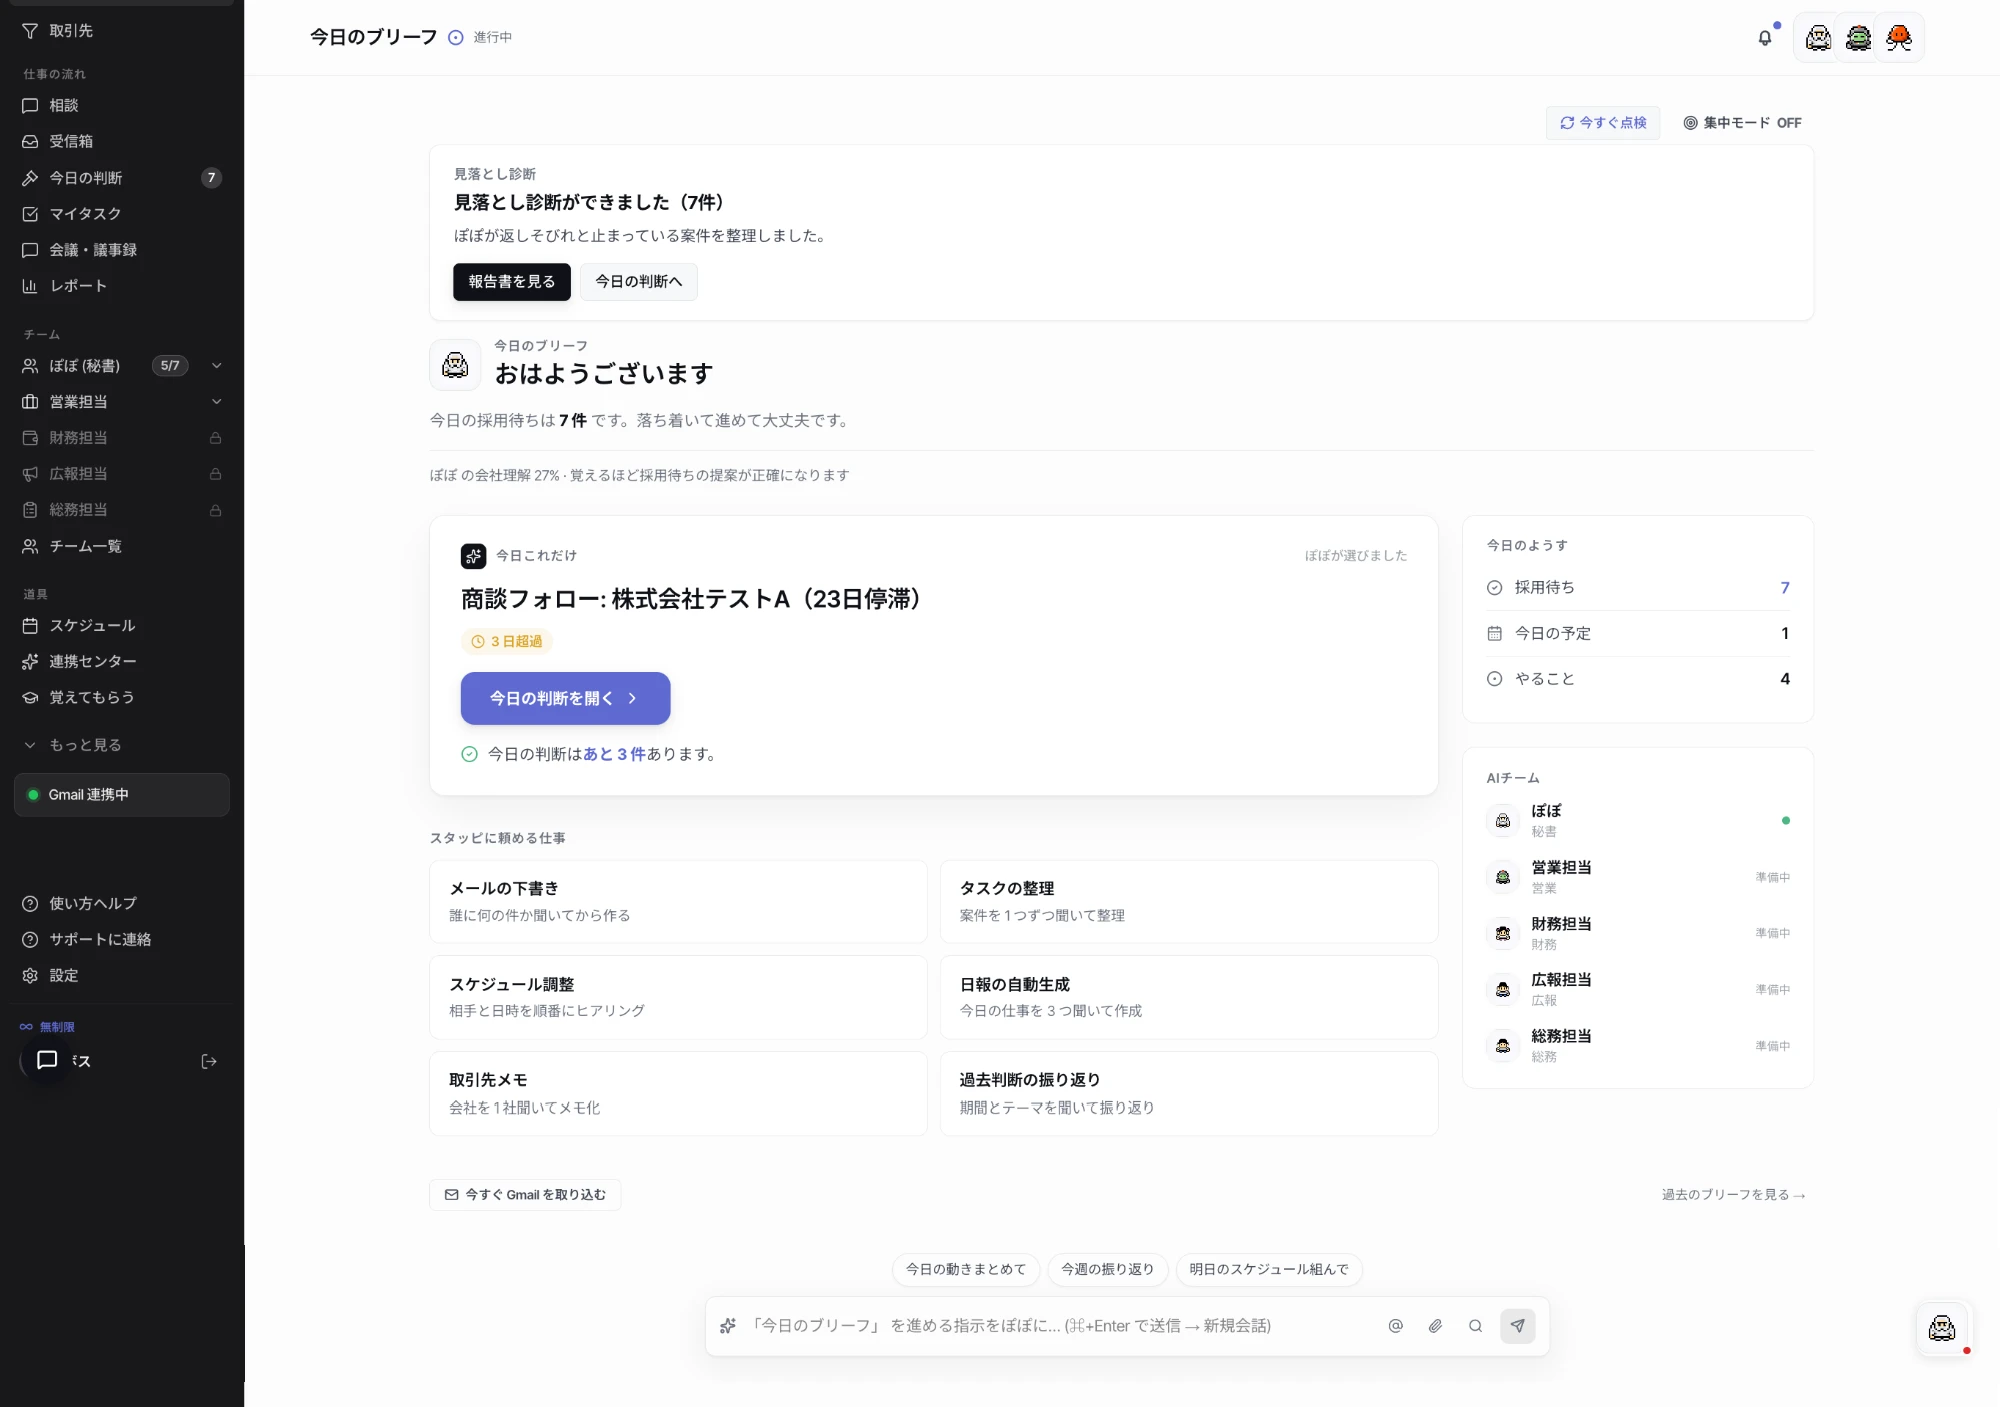Click 総務担当 avatar in AIチーム list
This screenshot has height=1407, width=2000.
pyautogui.click(x=1503, y=1045)
